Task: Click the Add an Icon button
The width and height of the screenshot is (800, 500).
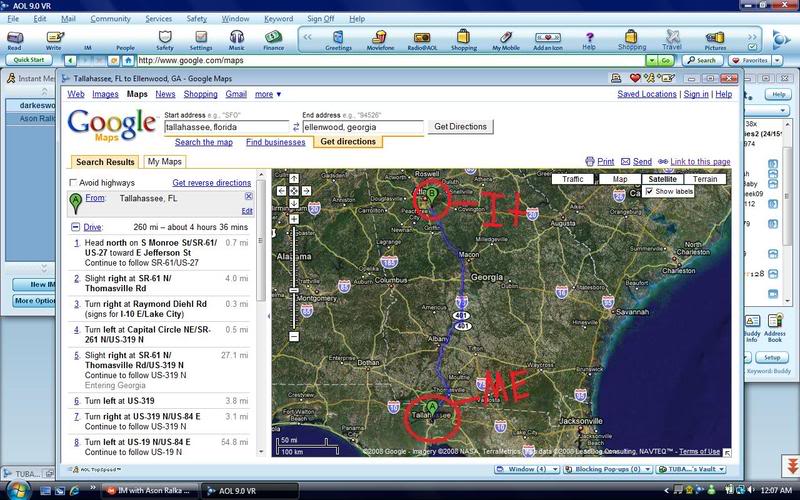Action: (547, 40)
